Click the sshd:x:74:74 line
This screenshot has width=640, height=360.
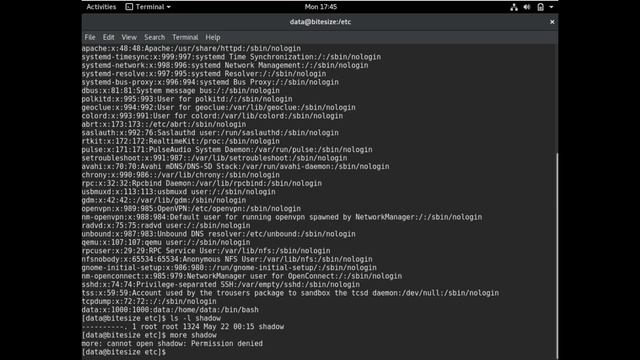(221, 284)
